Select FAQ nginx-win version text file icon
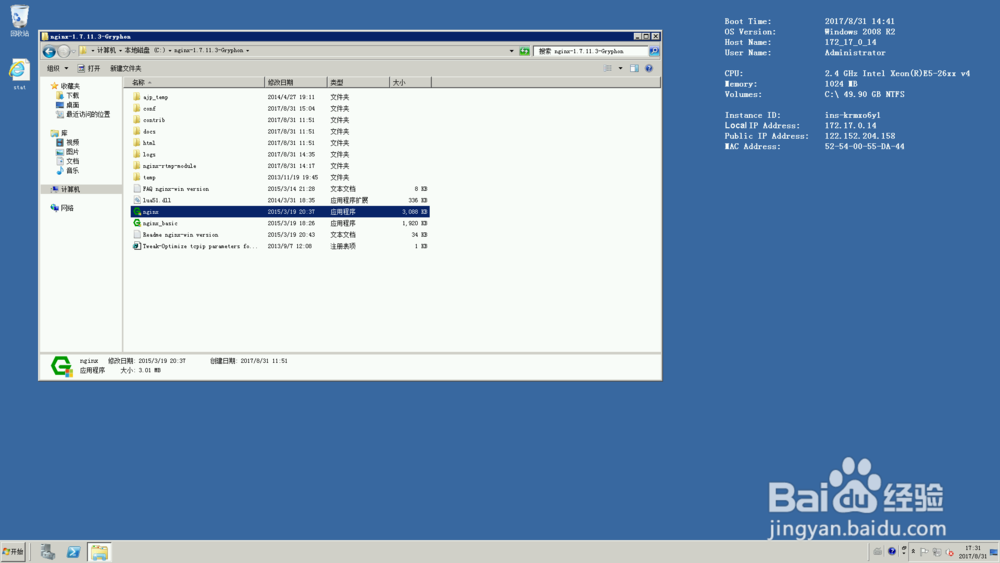This screenshot has height=563, width=1000. 136,189
